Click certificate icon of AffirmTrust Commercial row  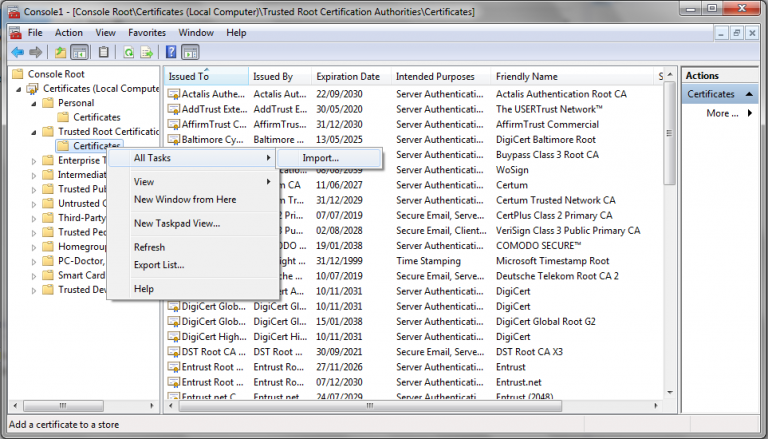click(173, 124)
